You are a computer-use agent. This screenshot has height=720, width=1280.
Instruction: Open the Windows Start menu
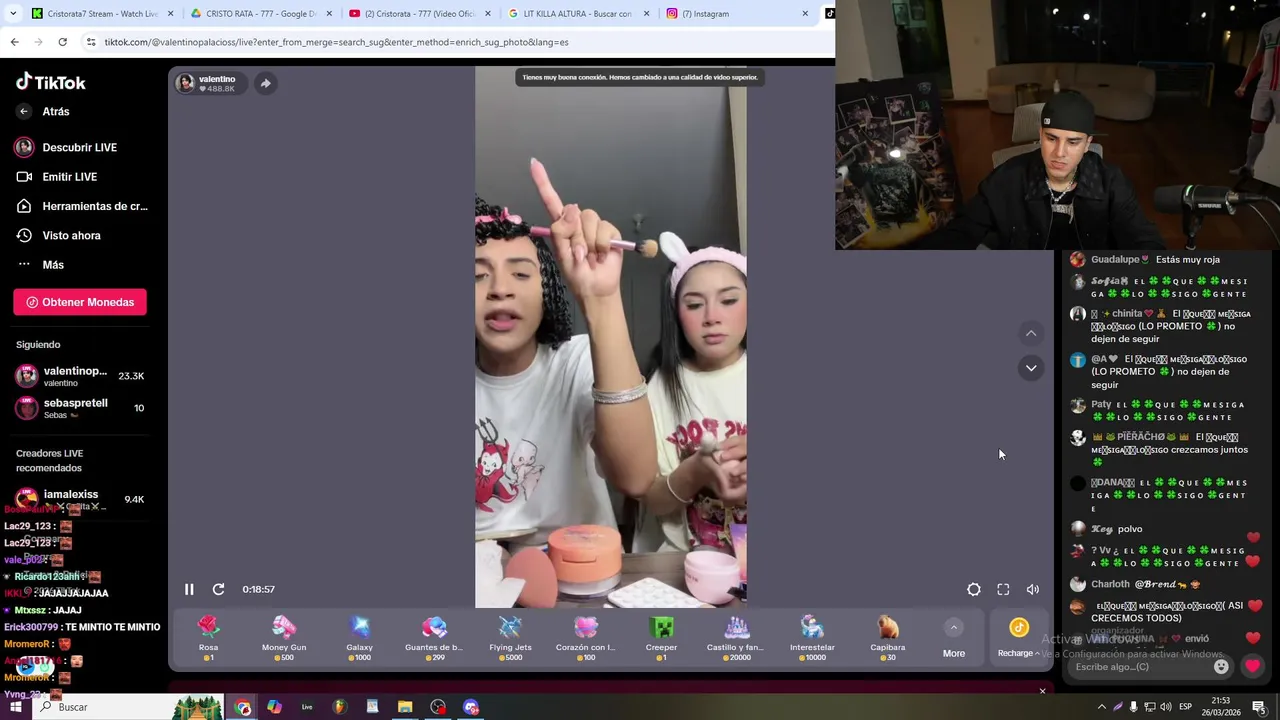[x=15, y=707]
